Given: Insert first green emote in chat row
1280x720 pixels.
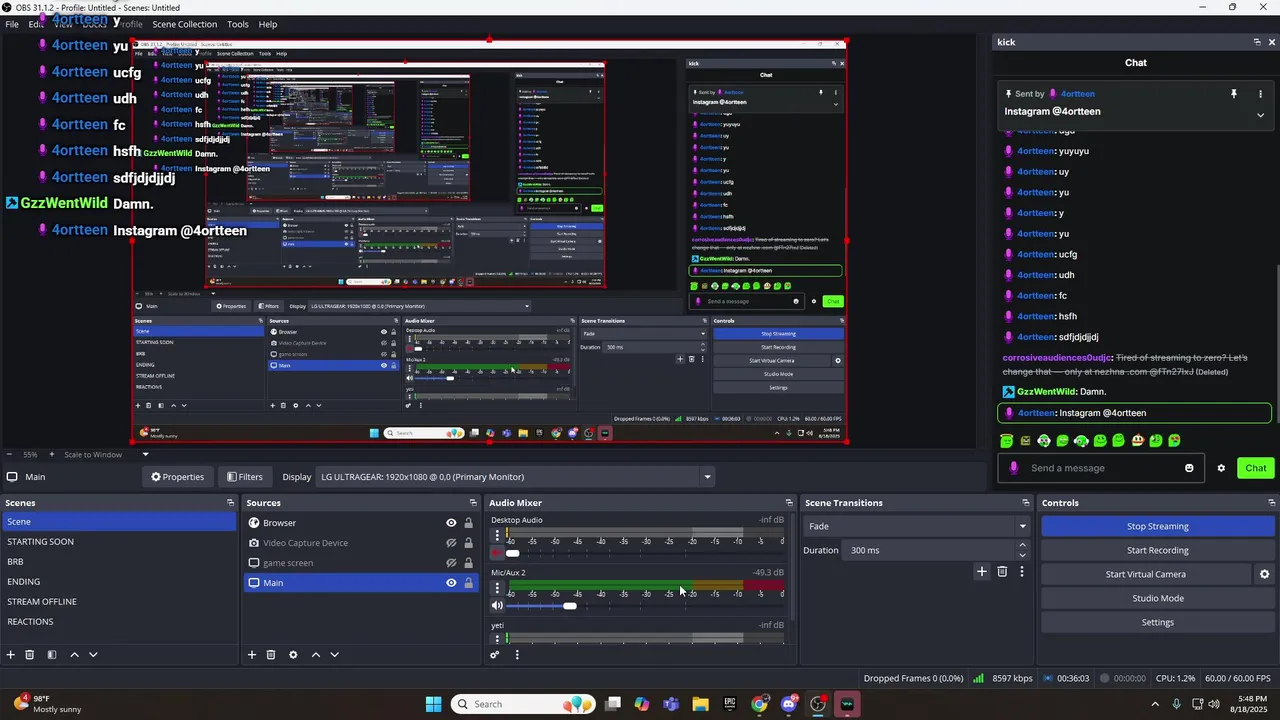Looking at the screenshot, I should tap(1007, 440).
